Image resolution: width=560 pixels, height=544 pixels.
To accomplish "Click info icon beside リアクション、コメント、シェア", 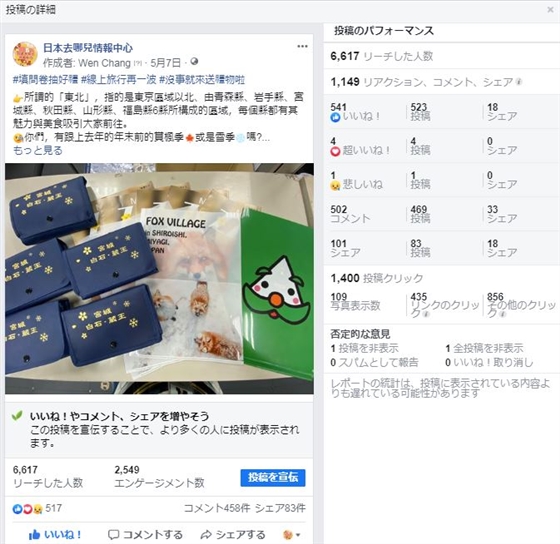I will pos(519,82).
